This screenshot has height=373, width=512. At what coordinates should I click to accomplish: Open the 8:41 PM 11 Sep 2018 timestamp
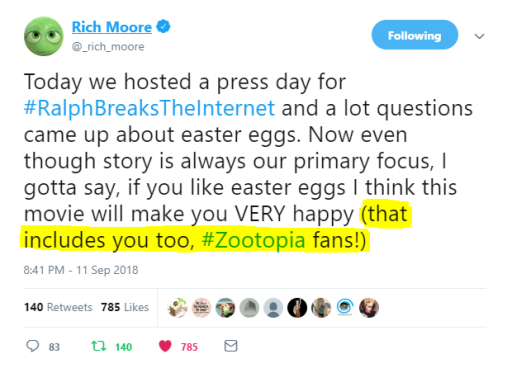click(x=81, y=270)
